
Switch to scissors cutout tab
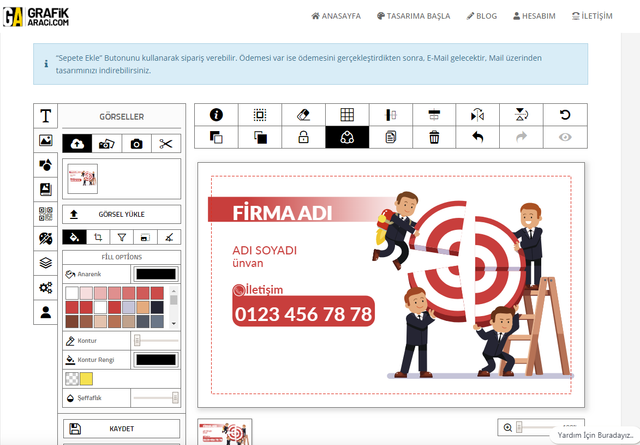[x=166, y=144]
